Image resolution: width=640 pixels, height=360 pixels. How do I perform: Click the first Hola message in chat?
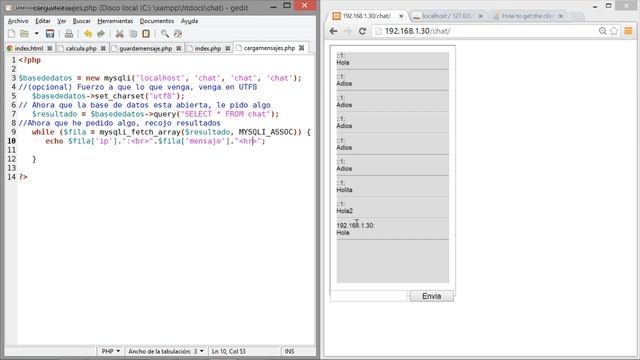[342, 62]
